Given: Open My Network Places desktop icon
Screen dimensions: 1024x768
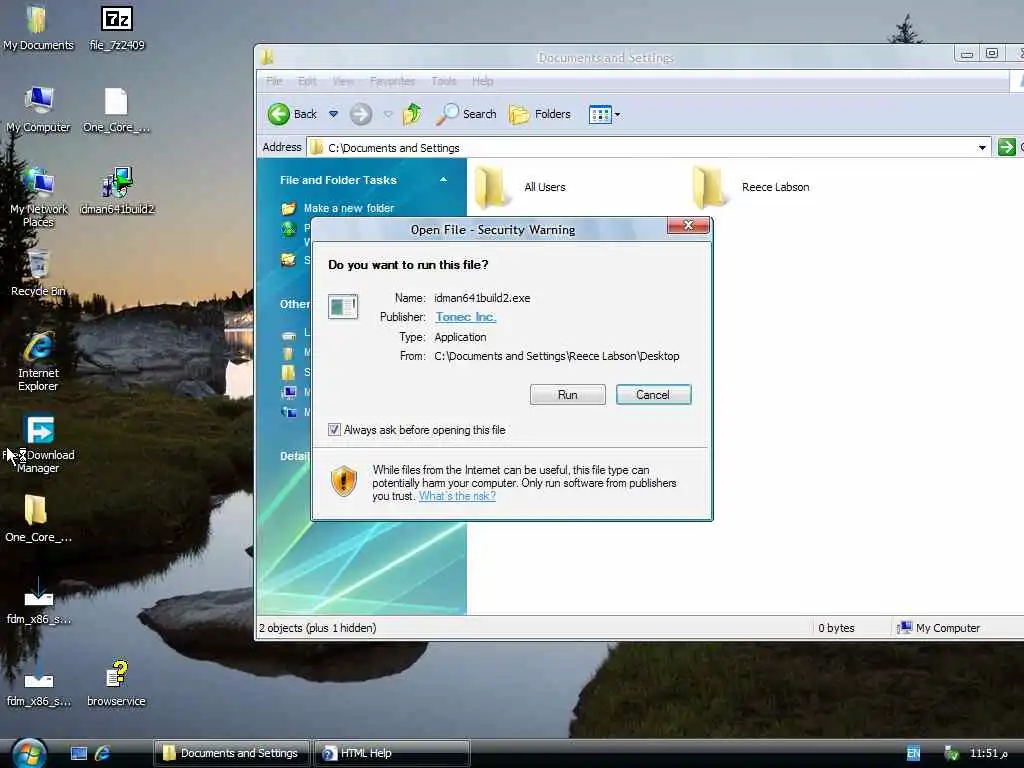Looking at the screenshot, I should click(x=38, y=197).
